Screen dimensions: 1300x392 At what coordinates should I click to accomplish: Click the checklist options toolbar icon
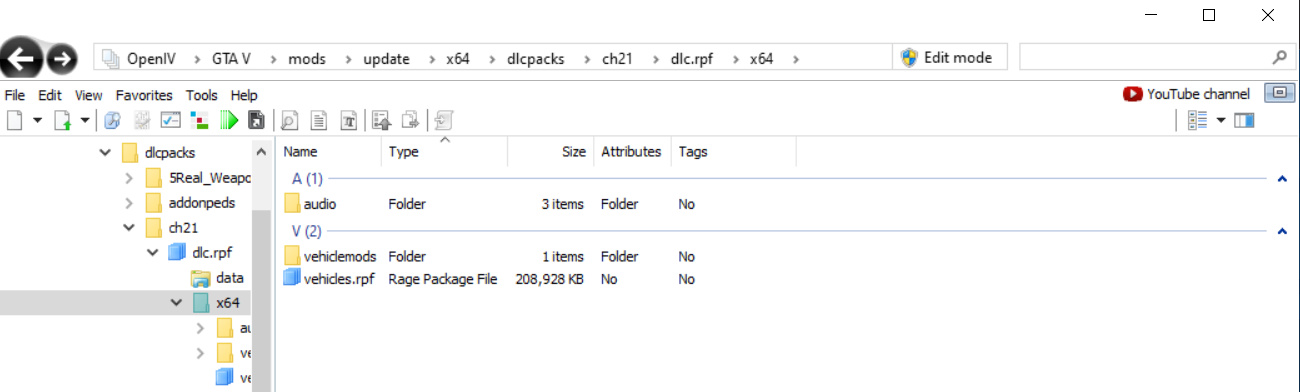click(170, 121)
